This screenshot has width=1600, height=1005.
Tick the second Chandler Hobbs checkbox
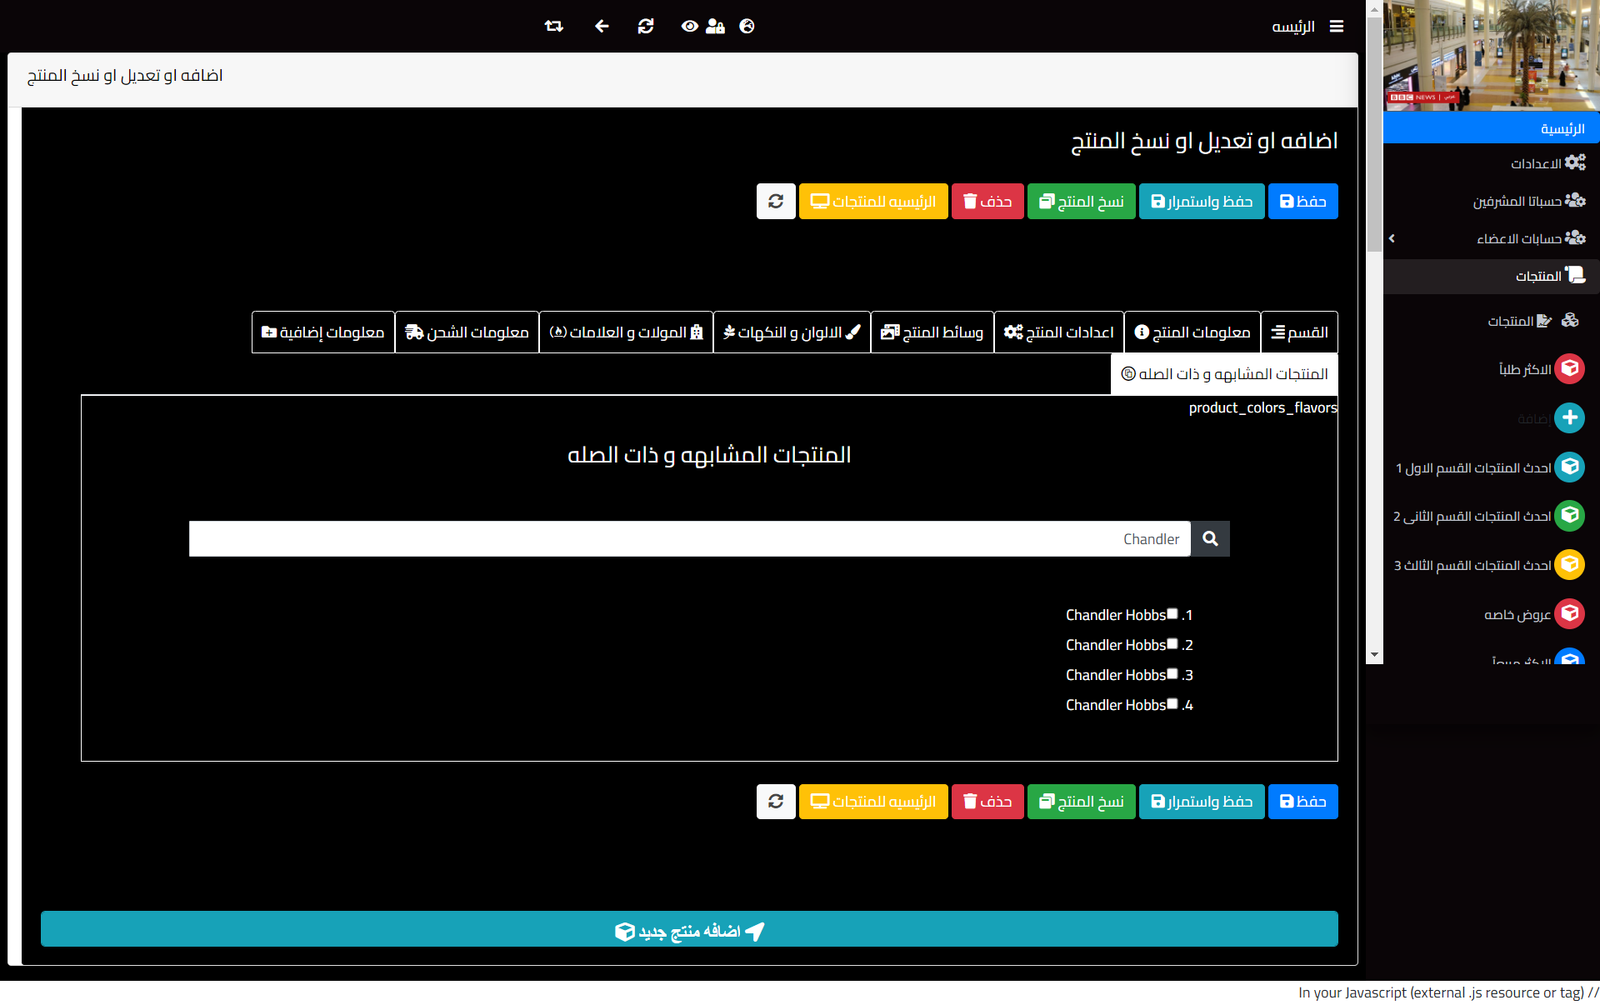click(1172, 644)
